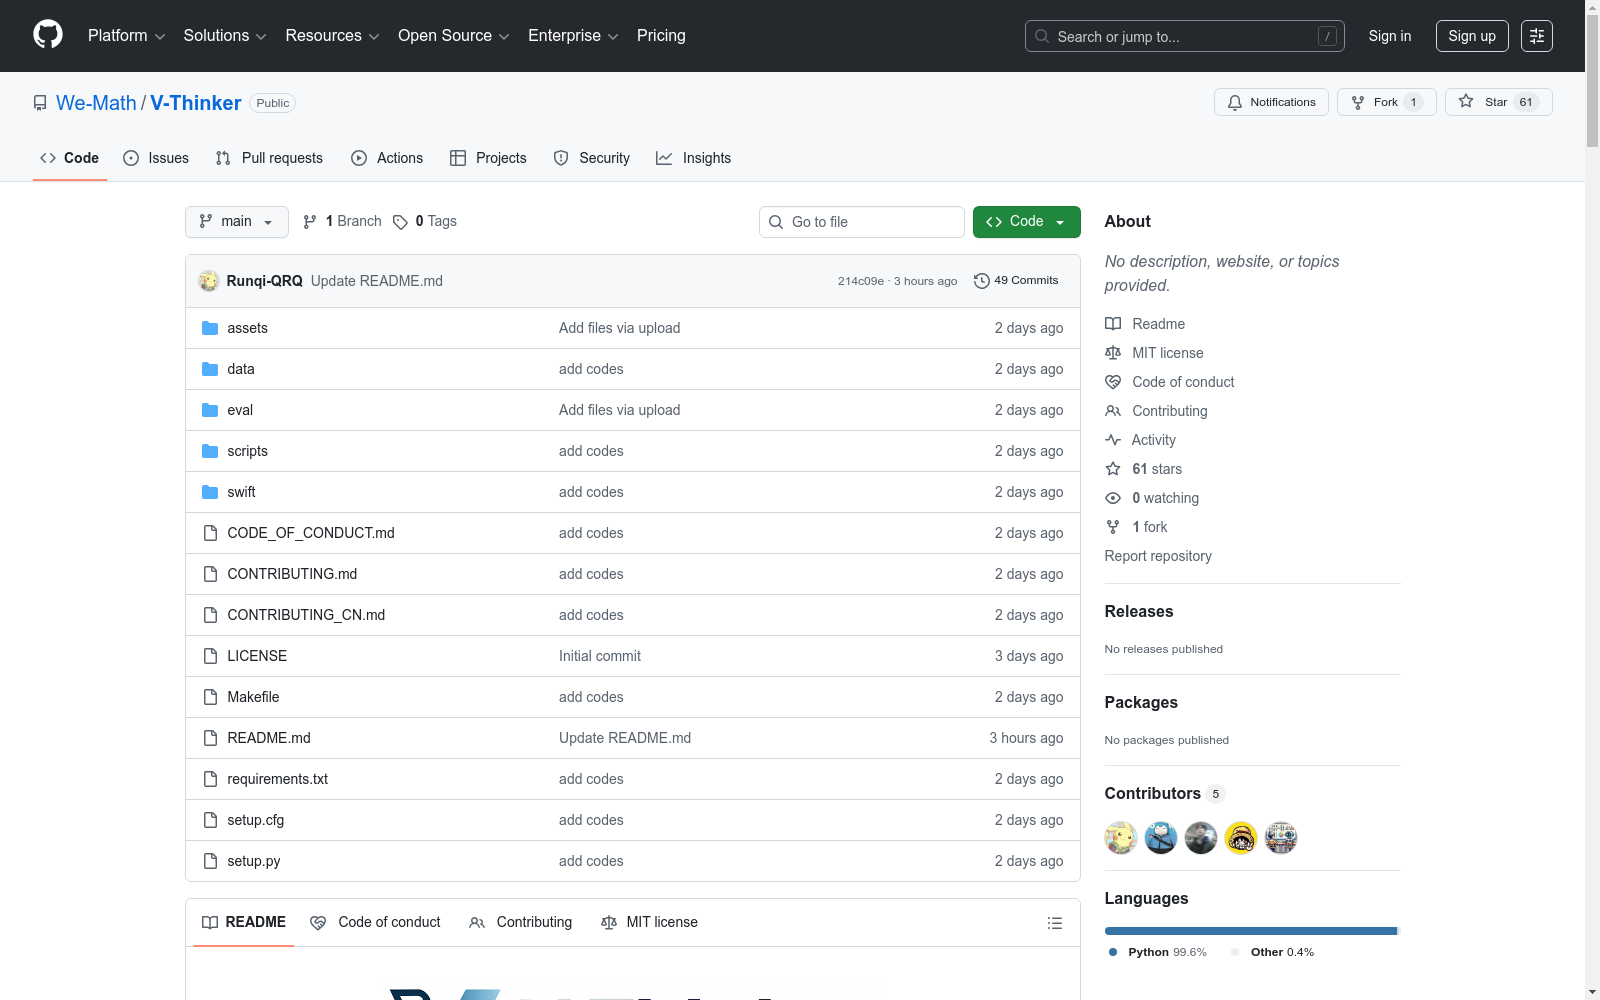Switch to the Projects tab
Screen dimensions: 1600x1000
[x=488, y=158]
